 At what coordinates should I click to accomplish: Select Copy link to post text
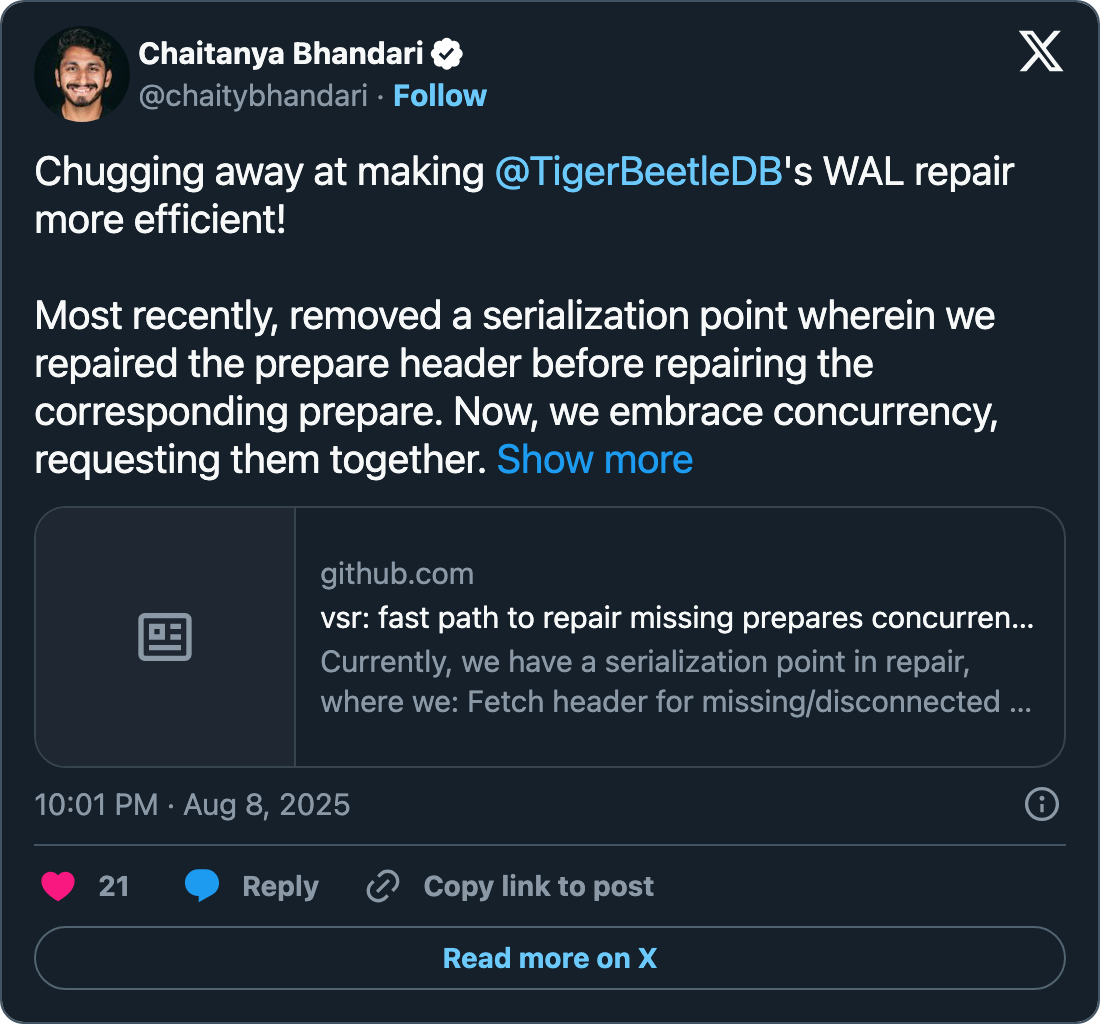point(538,886)
